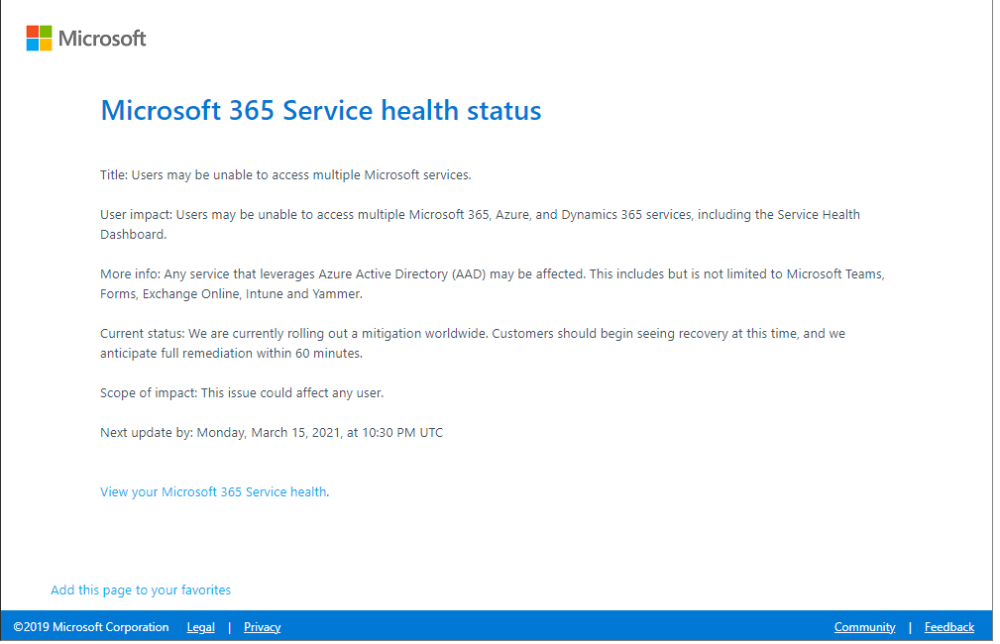
Task: Open the Legal footer link
Action: (x=201, y=627)
